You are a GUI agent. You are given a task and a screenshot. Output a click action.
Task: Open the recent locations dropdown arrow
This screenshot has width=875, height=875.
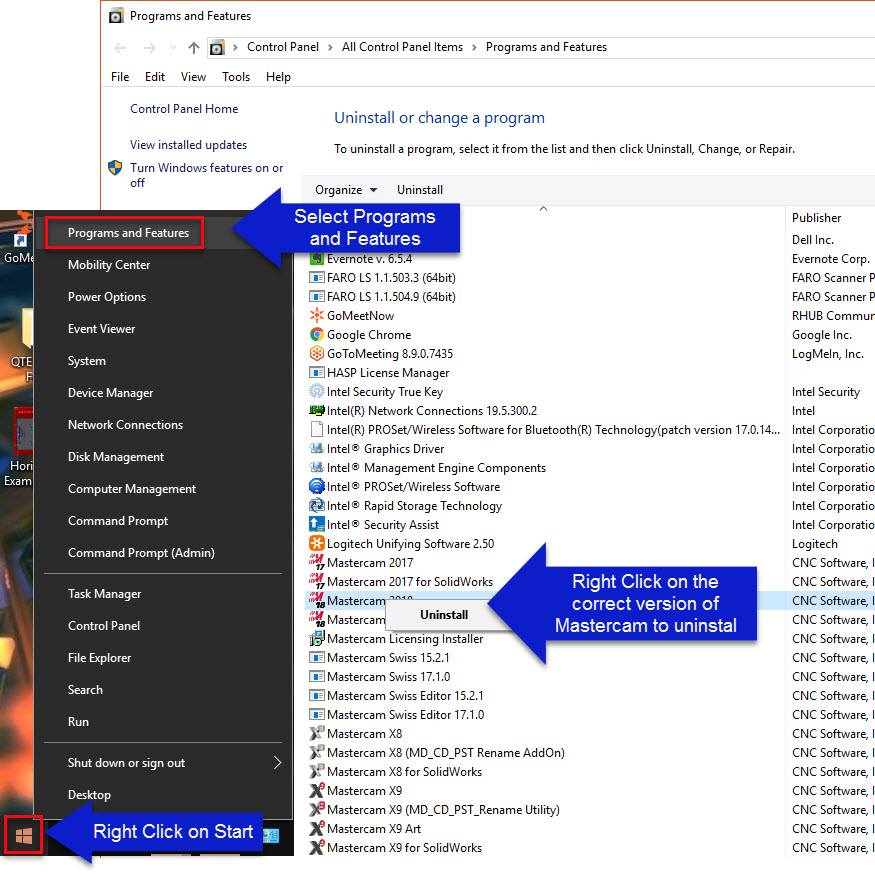click(x=173, y=48)
